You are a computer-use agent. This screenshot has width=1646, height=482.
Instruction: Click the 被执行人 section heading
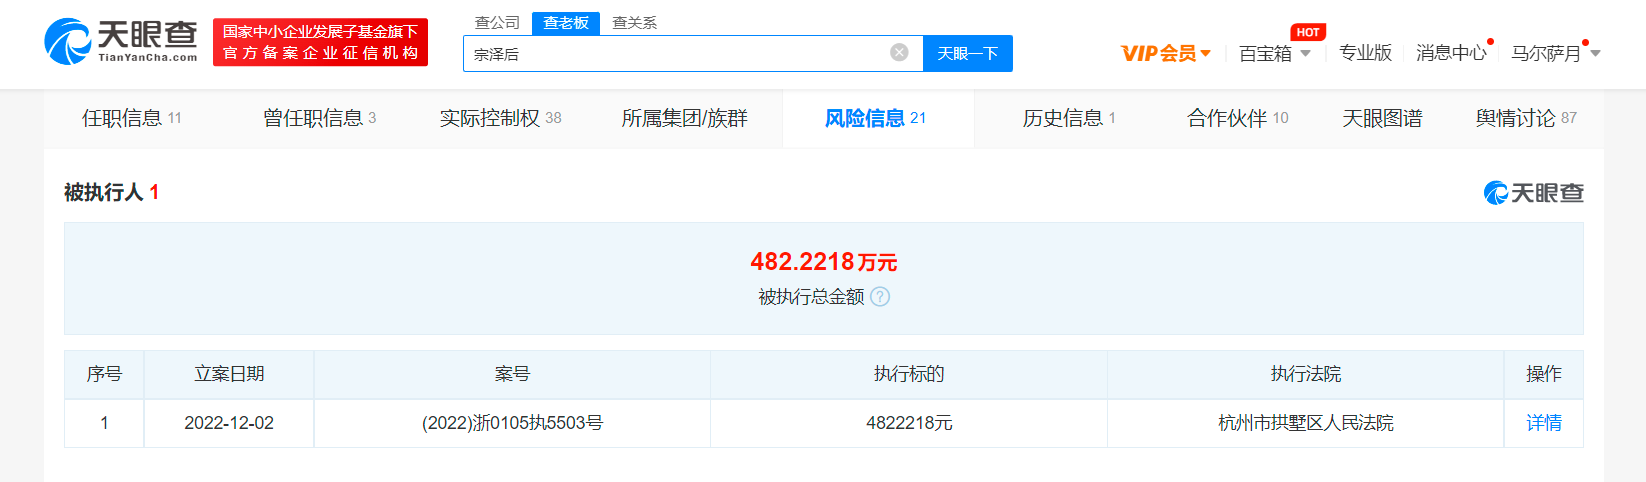tap(111, 192)
